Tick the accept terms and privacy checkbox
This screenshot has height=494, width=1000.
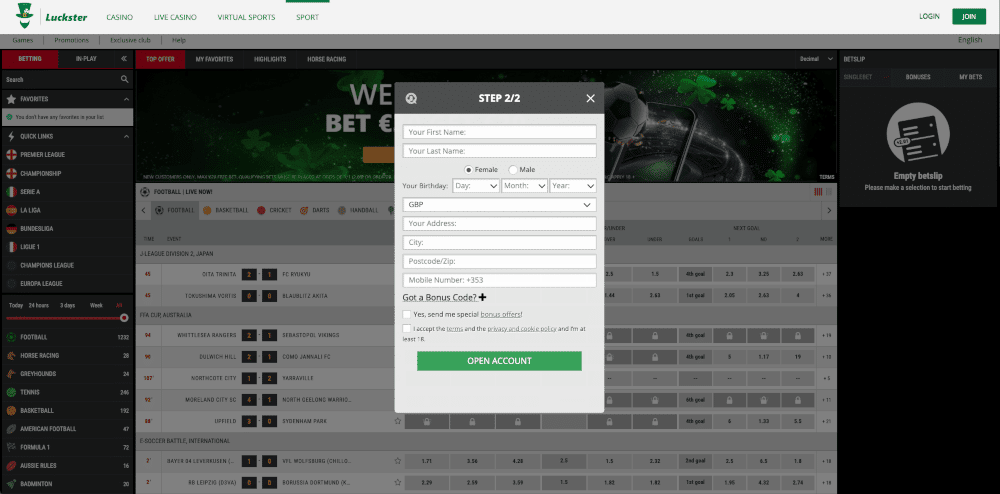(406, 328)
